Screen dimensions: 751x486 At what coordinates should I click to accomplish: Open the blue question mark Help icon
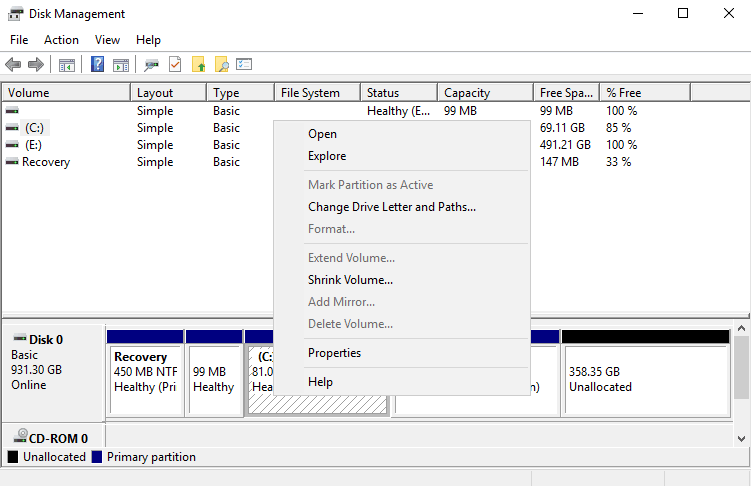(97, 64)
